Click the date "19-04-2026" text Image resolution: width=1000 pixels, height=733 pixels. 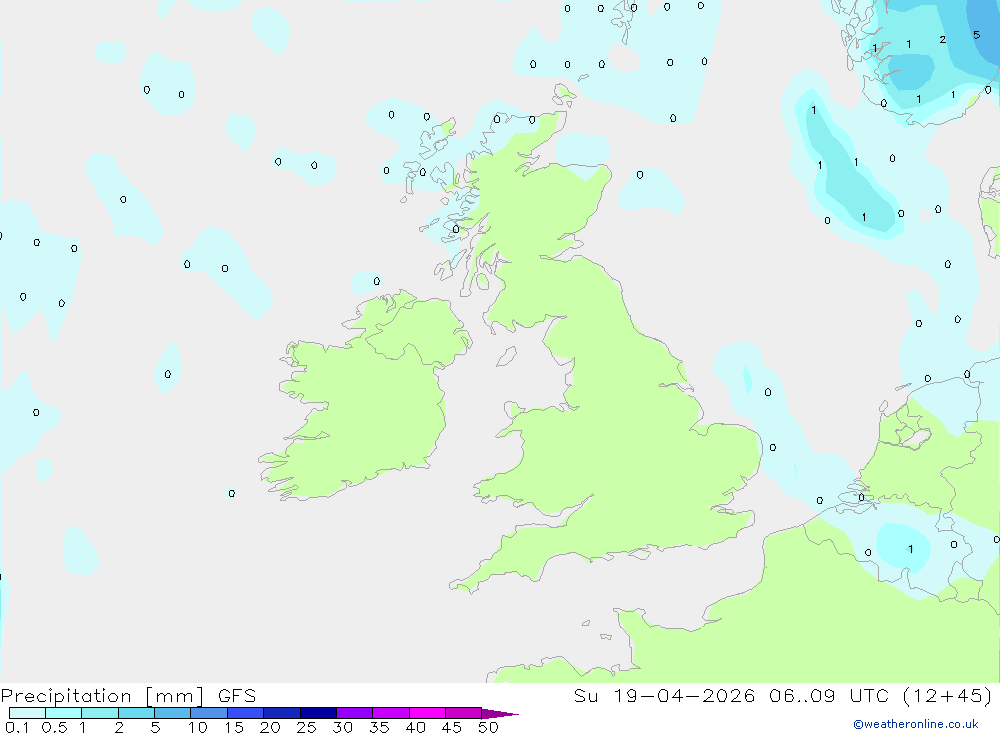[x=684, y=695]
